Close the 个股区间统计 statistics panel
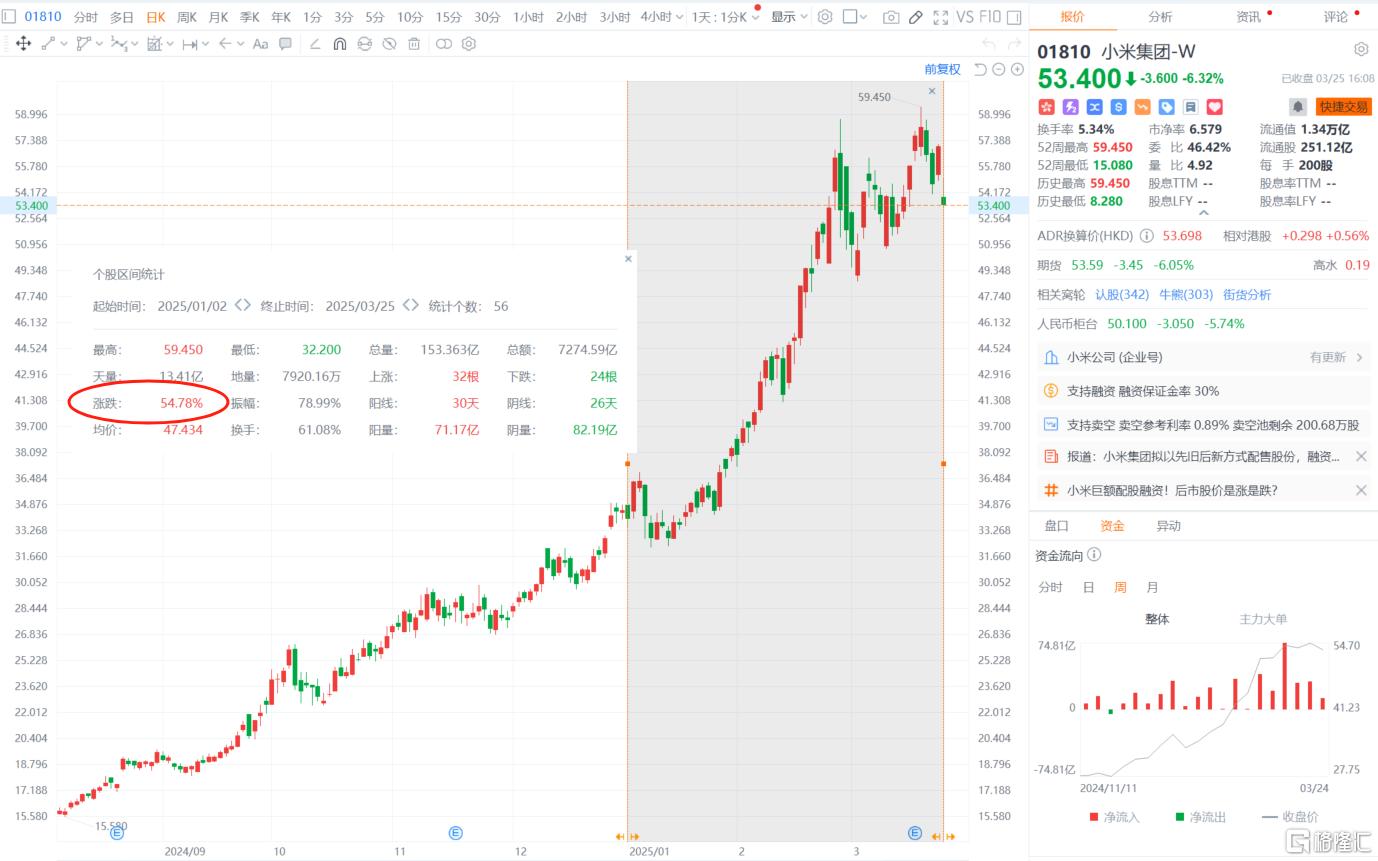1378x861 pixels. click(x=628, y=258)
